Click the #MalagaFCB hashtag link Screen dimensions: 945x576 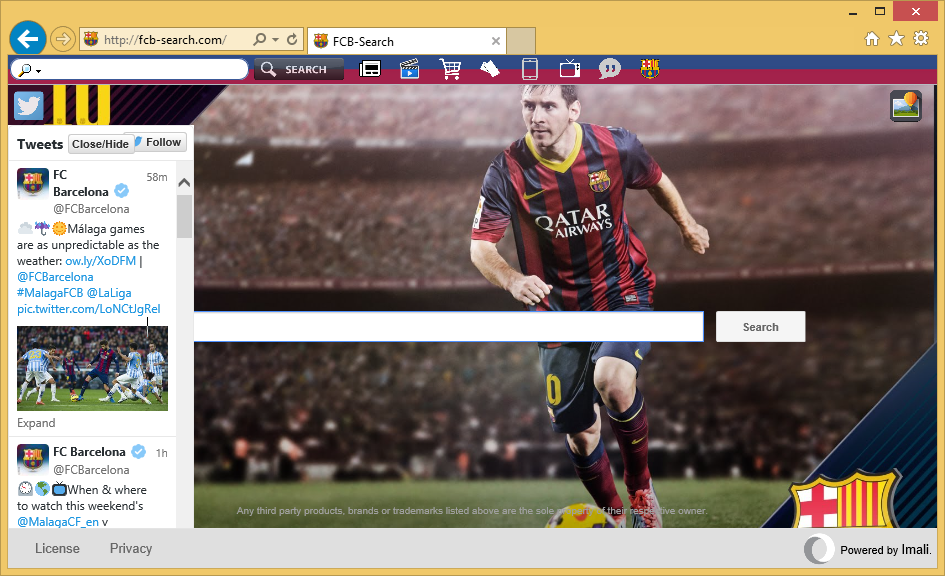(50, 293)
